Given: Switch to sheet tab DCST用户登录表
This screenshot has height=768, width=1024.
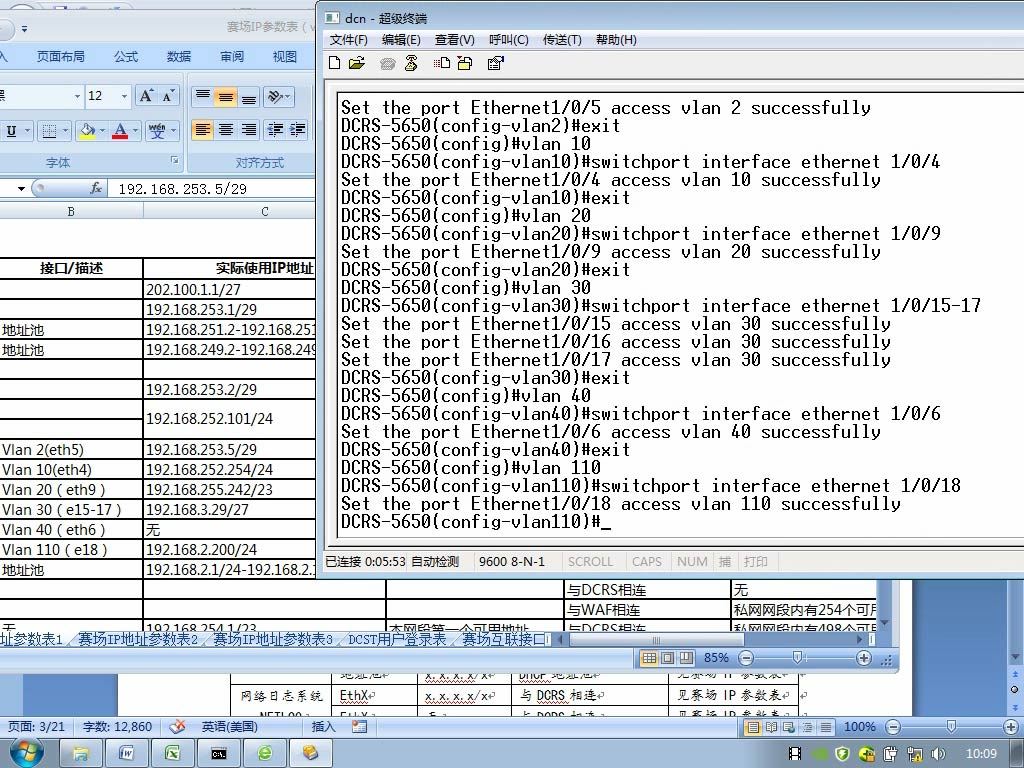Looking at the screenshot, I should click(x=397, y=639).
